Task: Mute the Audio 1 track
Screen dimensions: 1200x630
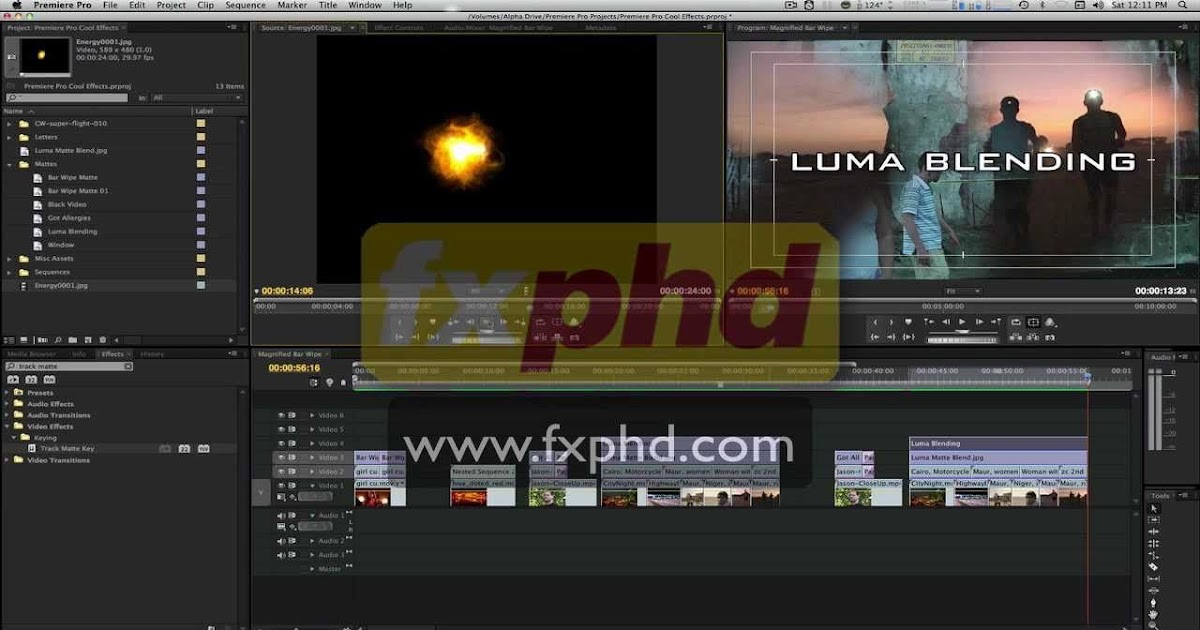Action: tap(281, 515)
